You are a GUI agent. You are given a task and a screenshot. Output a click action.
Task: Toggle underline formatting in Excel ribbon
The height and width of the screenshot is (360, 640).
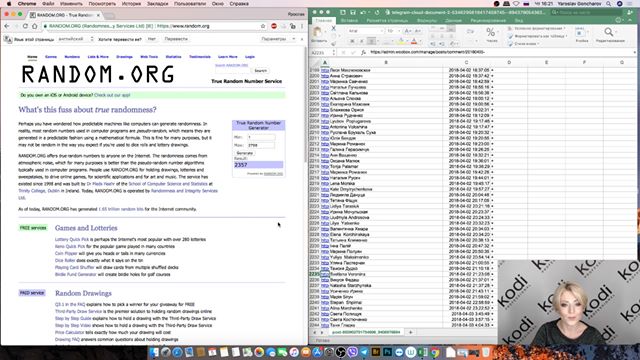tap(371, 41)
